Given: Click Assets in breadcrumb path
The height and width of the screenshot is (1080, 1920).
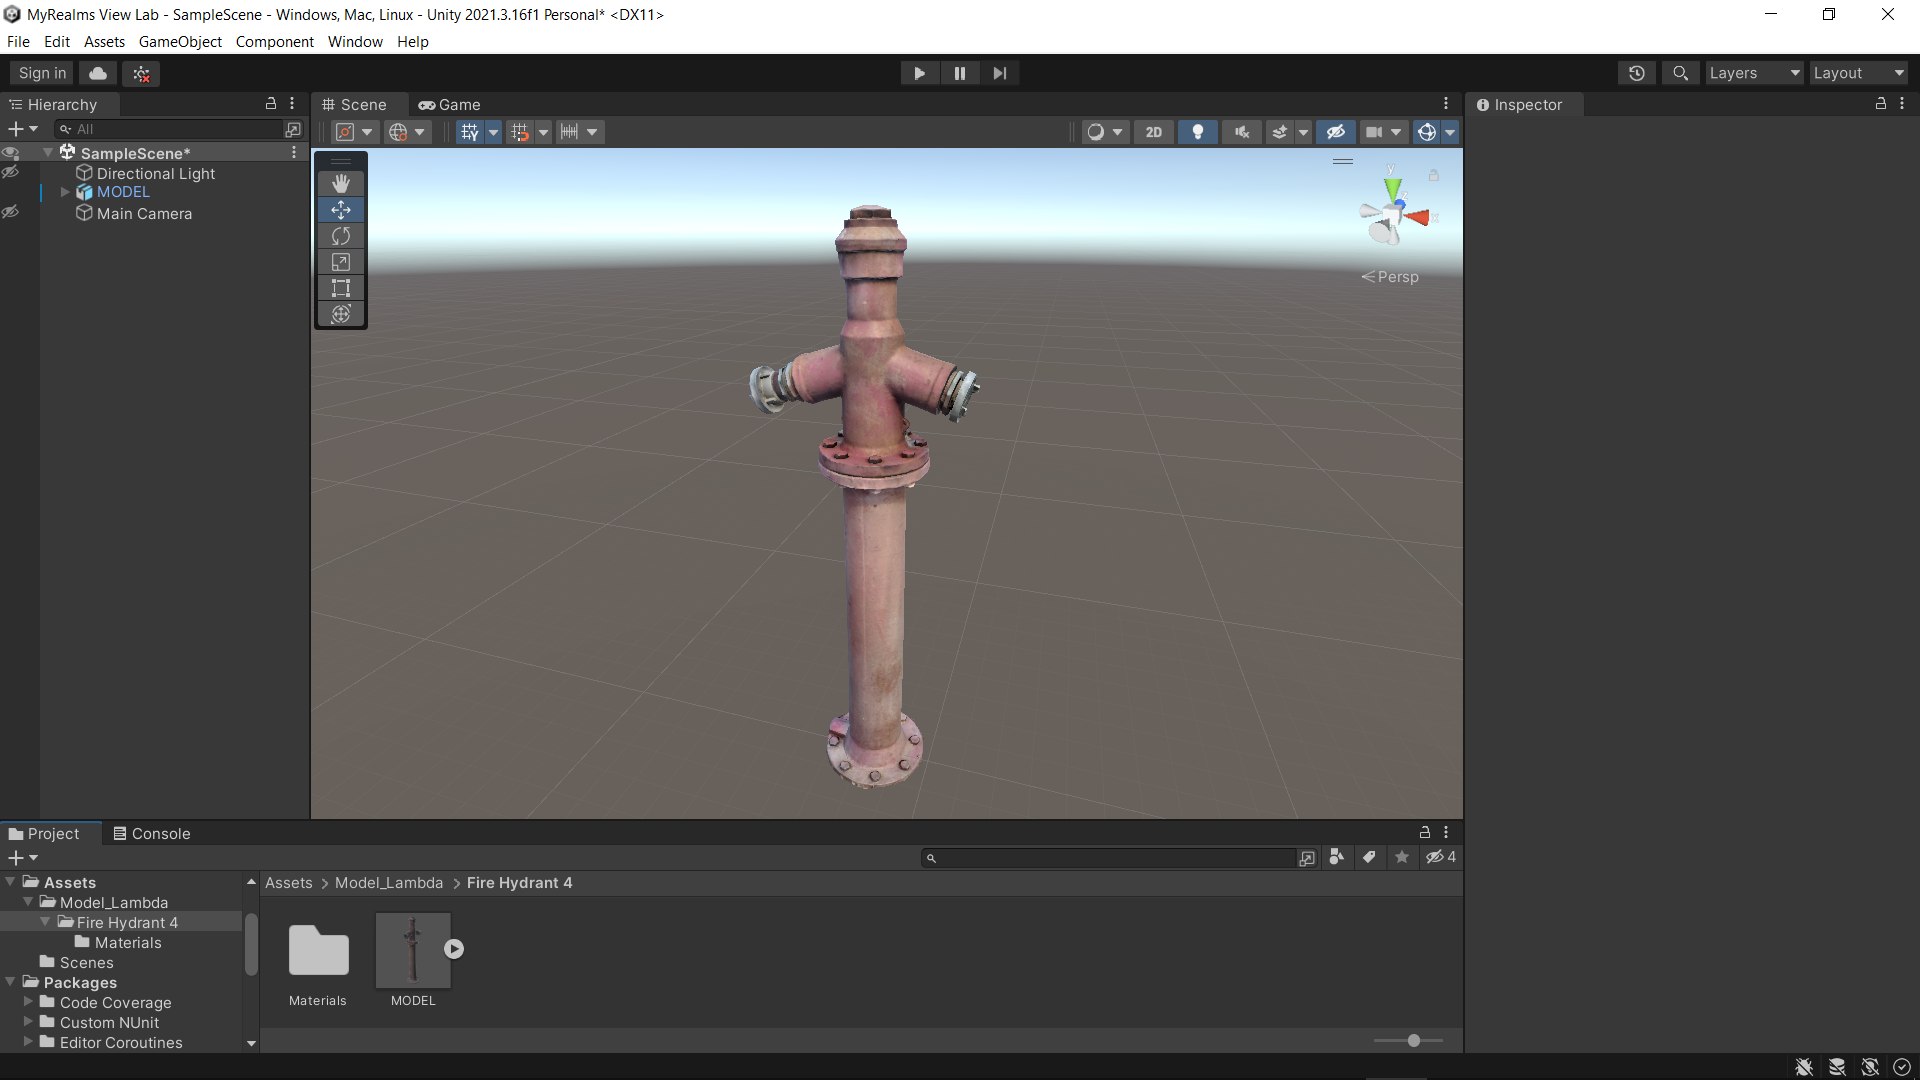Looking at the screenshot, I should [288, 883].
